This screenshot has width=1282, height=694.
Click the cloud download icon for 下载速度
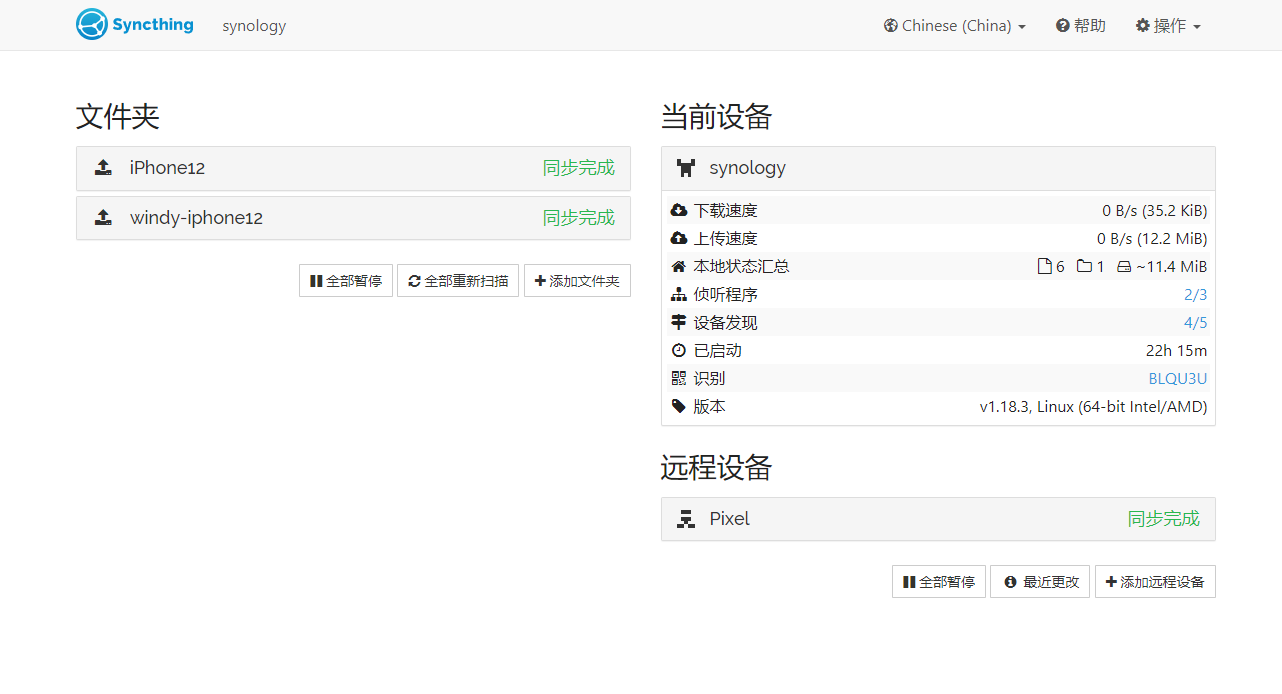coord(679,210)
